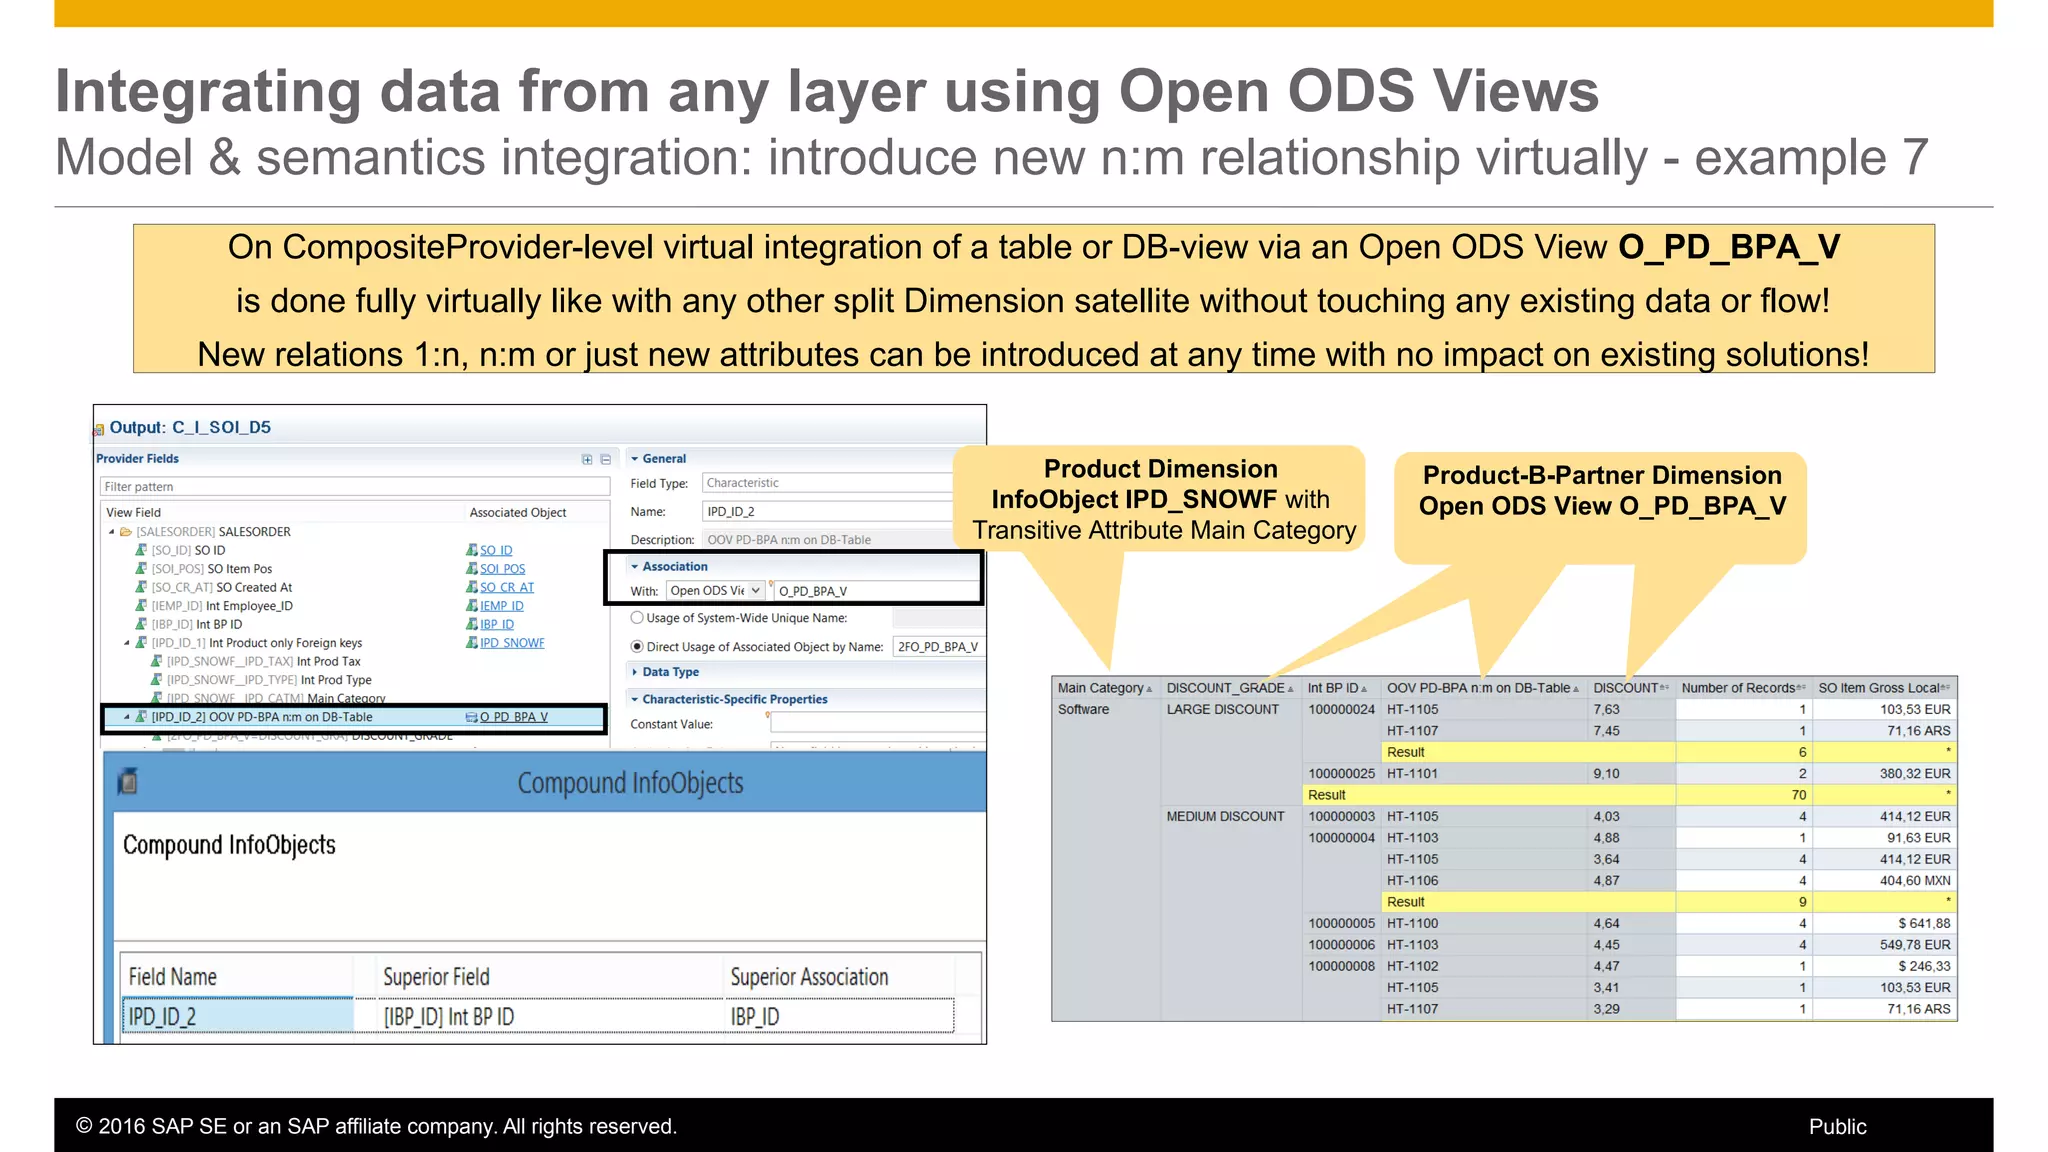The height and width of the screenshot is (1152, 2048).
Task: Collapse the [IPD_ID_2] OOV PD-BPA tree node
Action: point(127,717)
